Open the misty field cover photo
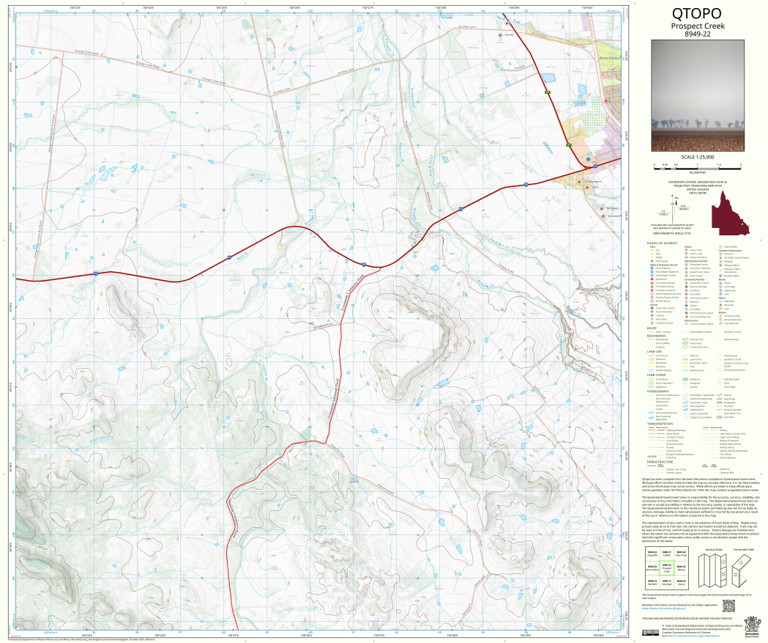The height and width of the screenshot is (643, 768). [x=697, y=95]
